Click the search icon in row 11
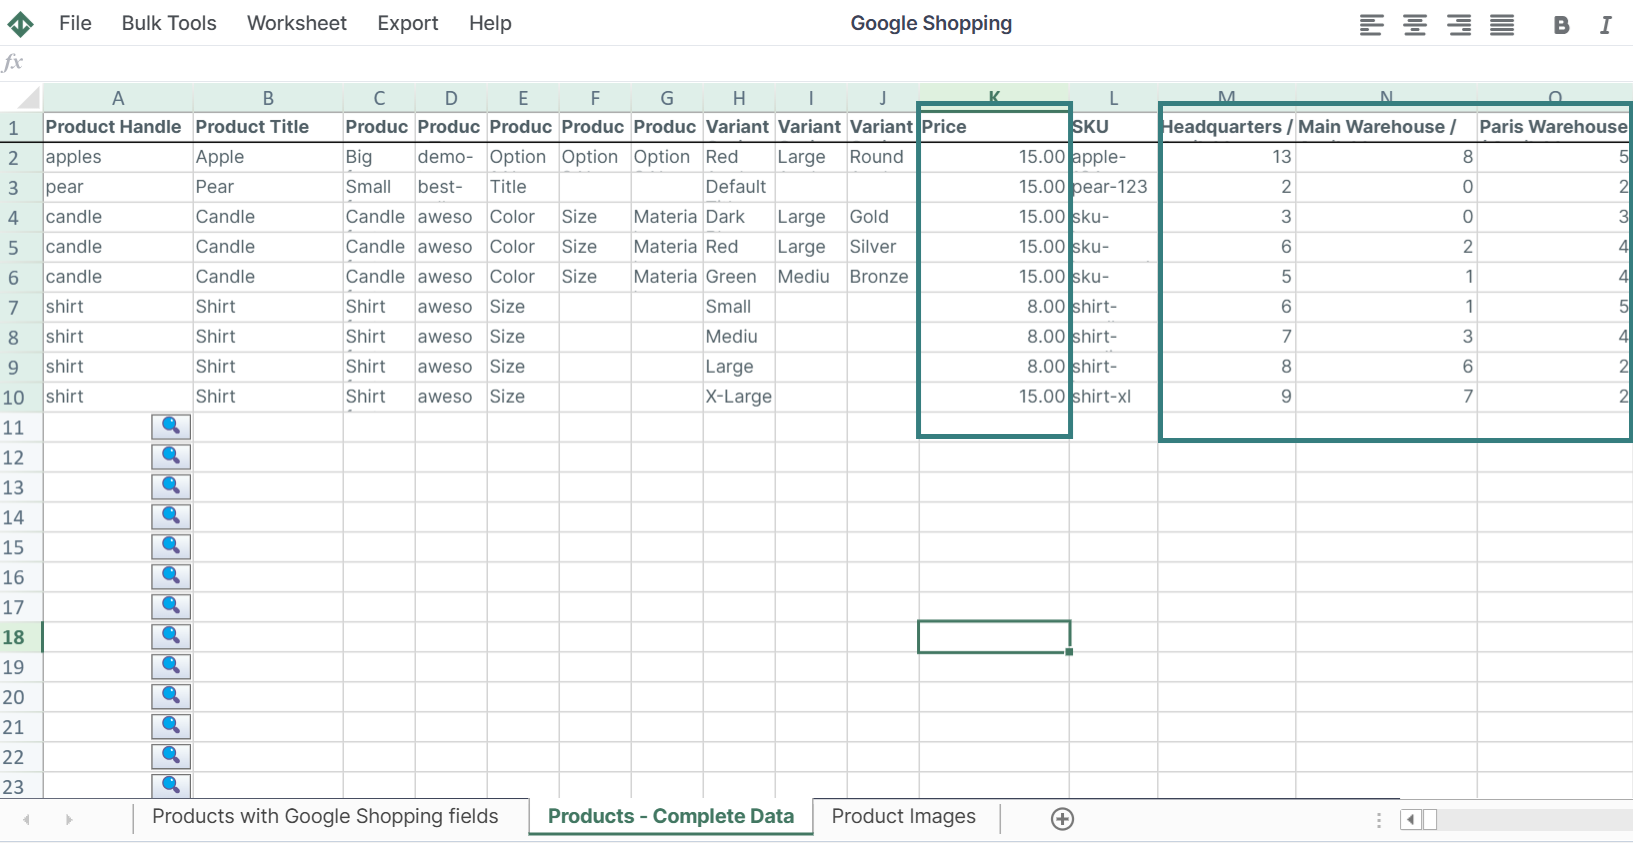This screenshot has width=1633, height=843. pos(171,427)
